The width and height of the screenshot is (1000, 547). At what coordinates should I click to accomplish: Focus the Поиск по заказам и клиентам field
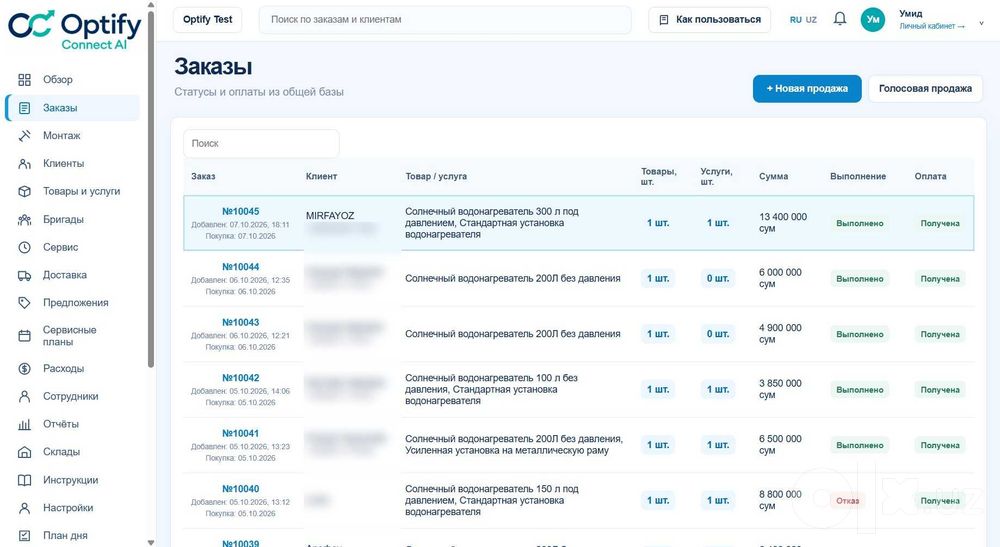click(445, 20)
